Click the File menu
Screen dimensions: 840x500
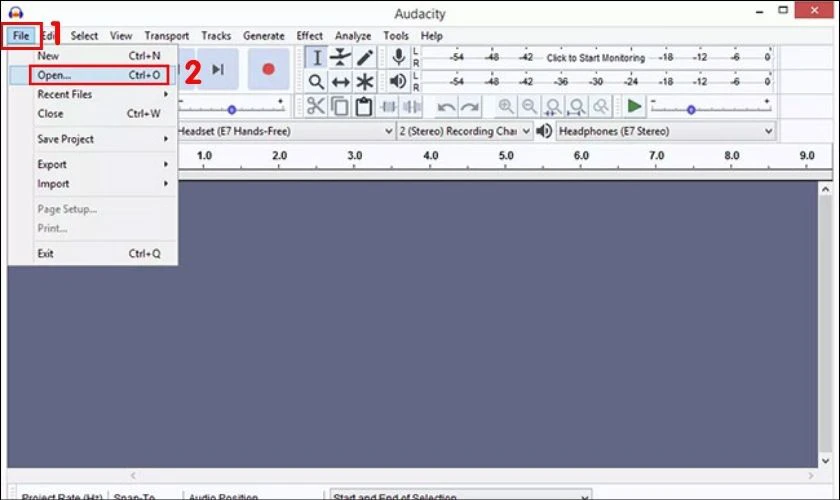[21, 36]
